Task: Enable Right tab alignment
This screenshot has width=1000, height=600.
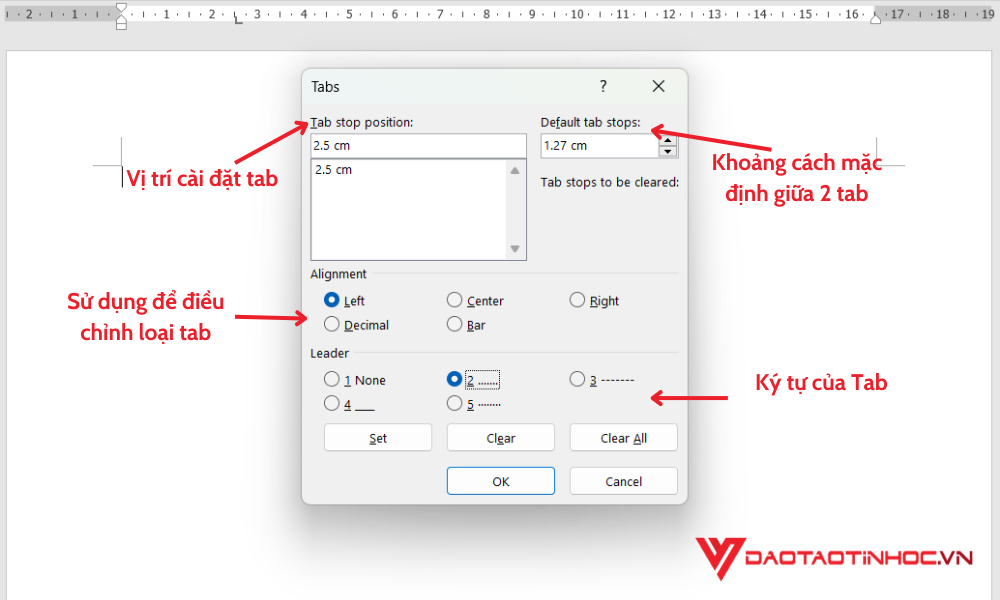Action: pyautogui.click(x=578, y=300)
